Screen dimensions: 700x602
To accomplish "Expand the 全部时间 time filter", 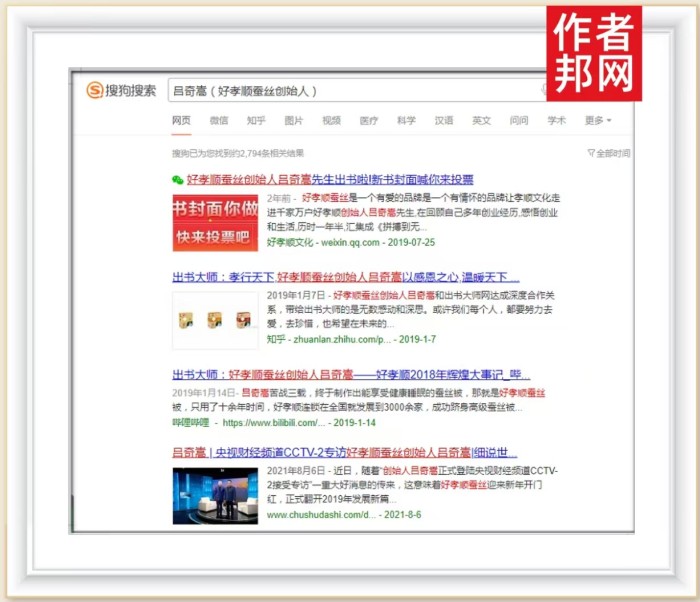I will tap(612, 153).
